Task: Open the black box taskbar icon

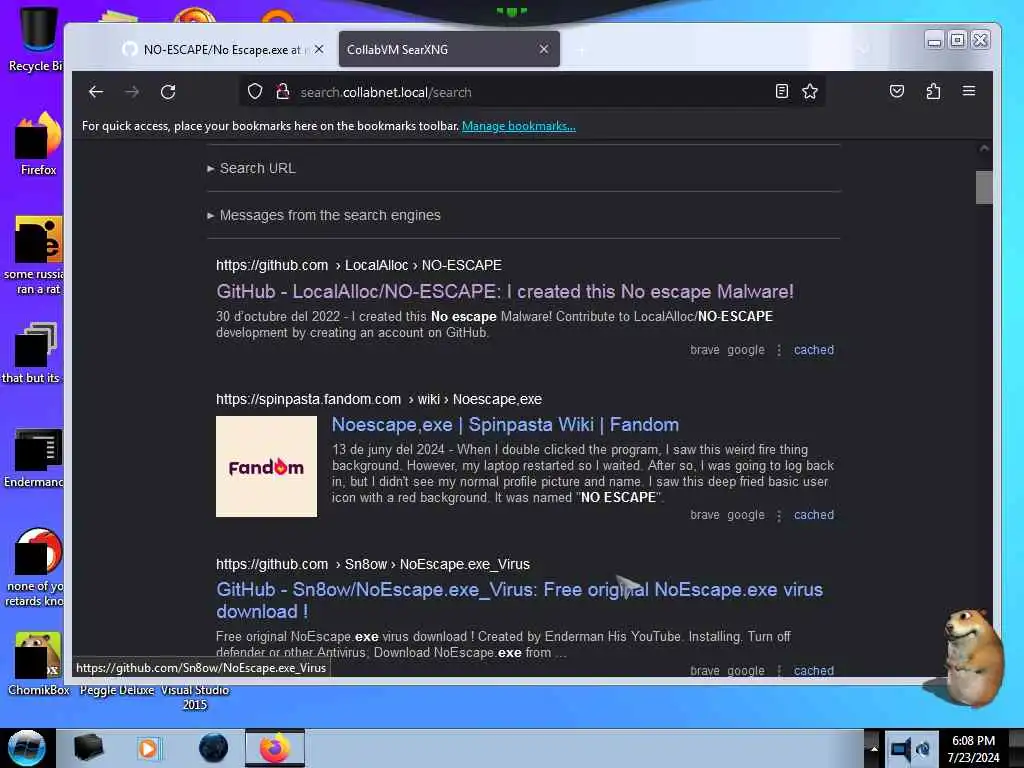Action: coord(88,748)
